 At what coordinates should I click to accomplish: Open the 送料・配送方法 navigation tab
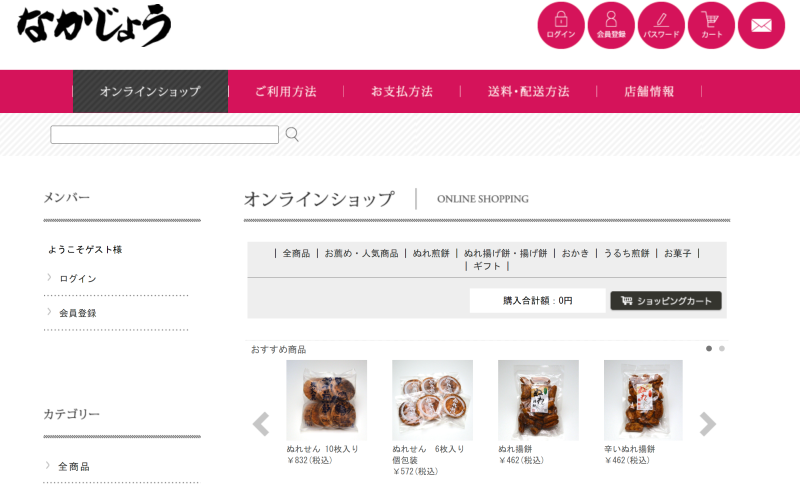point(529,91)
